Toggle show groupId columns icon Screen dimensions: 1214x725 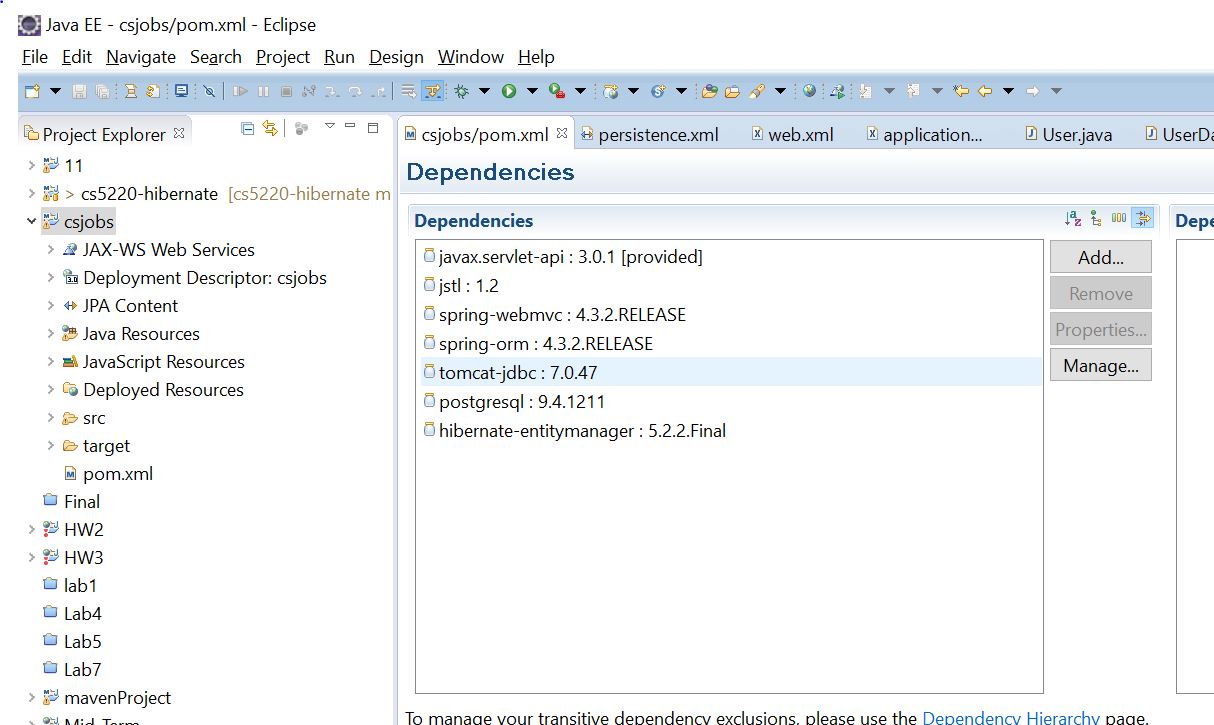tap(1119, 219)
